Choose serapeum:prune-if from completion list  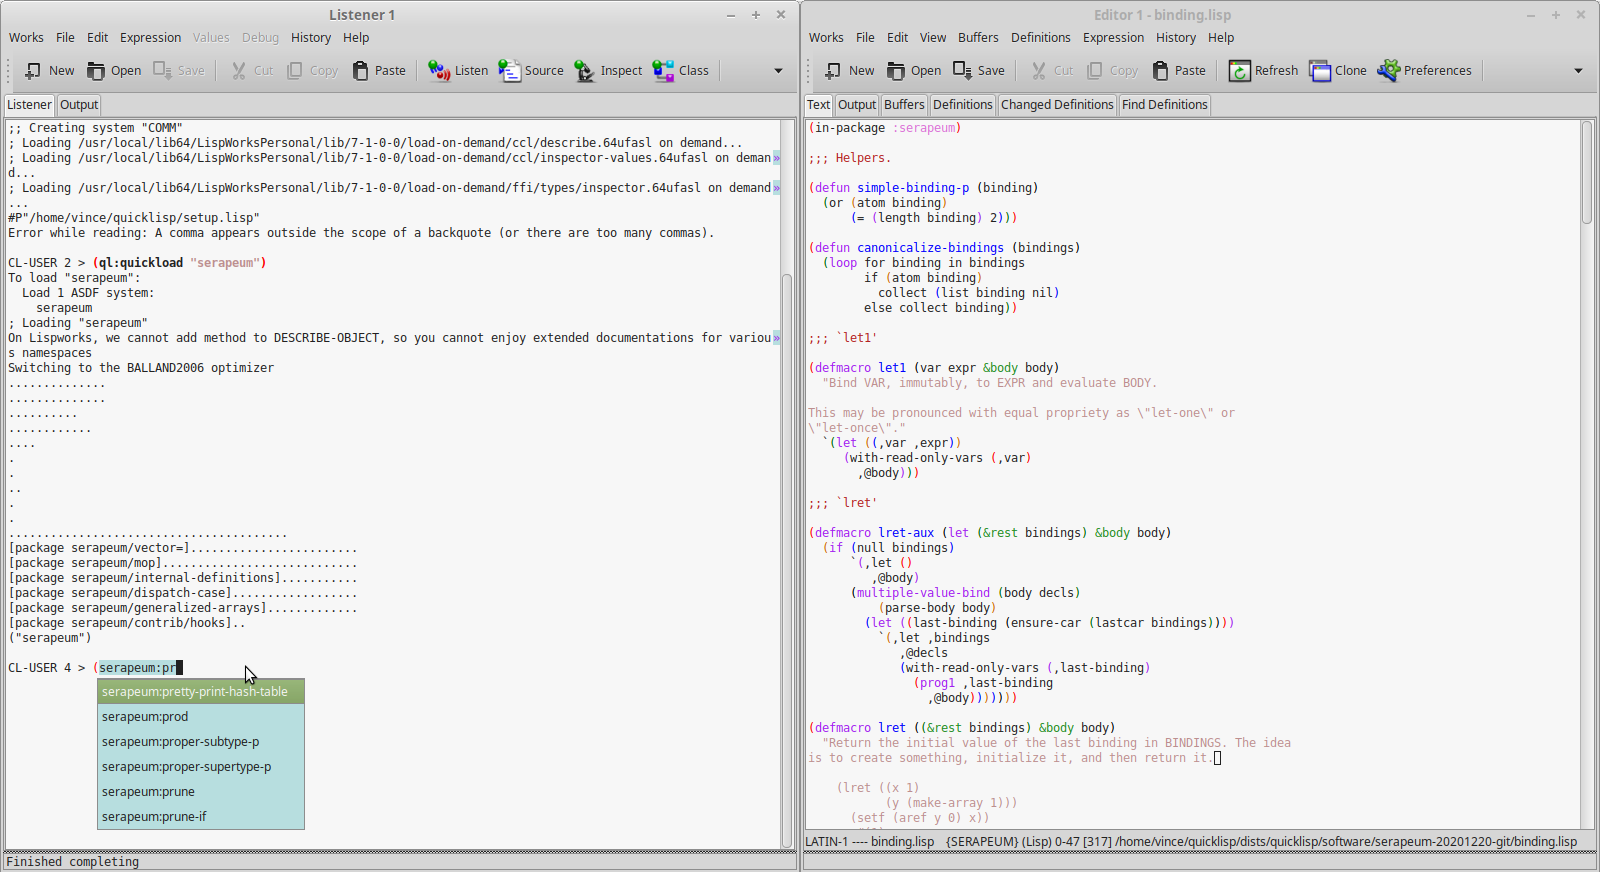pos(154,817)
